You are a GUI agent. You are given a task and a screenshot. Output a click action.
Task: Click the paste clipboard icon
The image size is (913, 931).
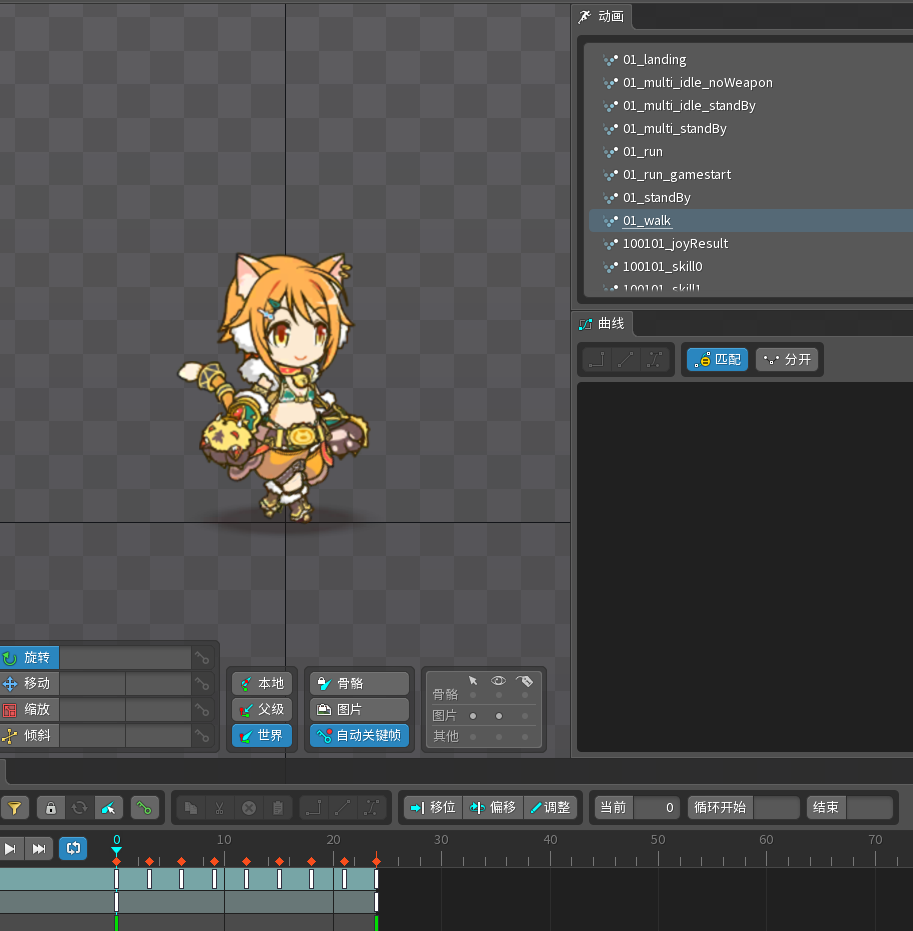278,808
